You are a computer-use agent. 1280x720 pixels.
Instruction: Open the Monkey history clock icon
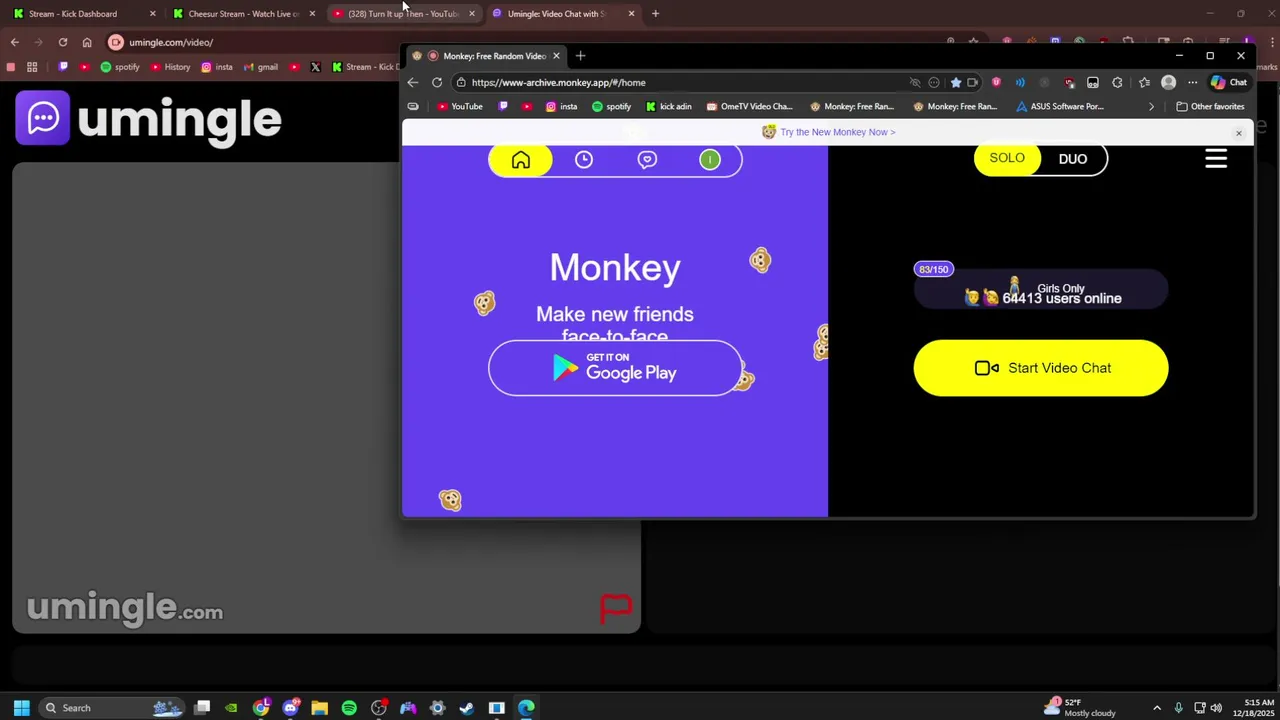point(584,160)
